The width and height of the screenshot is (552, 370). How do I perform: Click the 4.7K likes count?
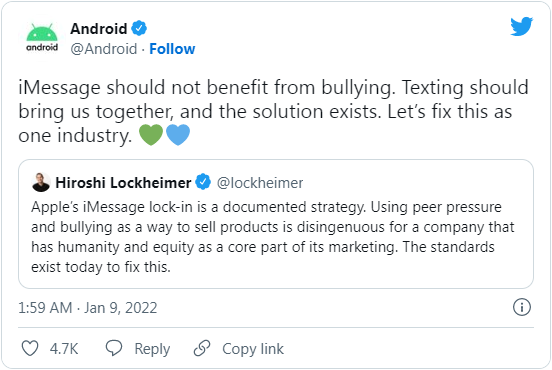[64, 349]
